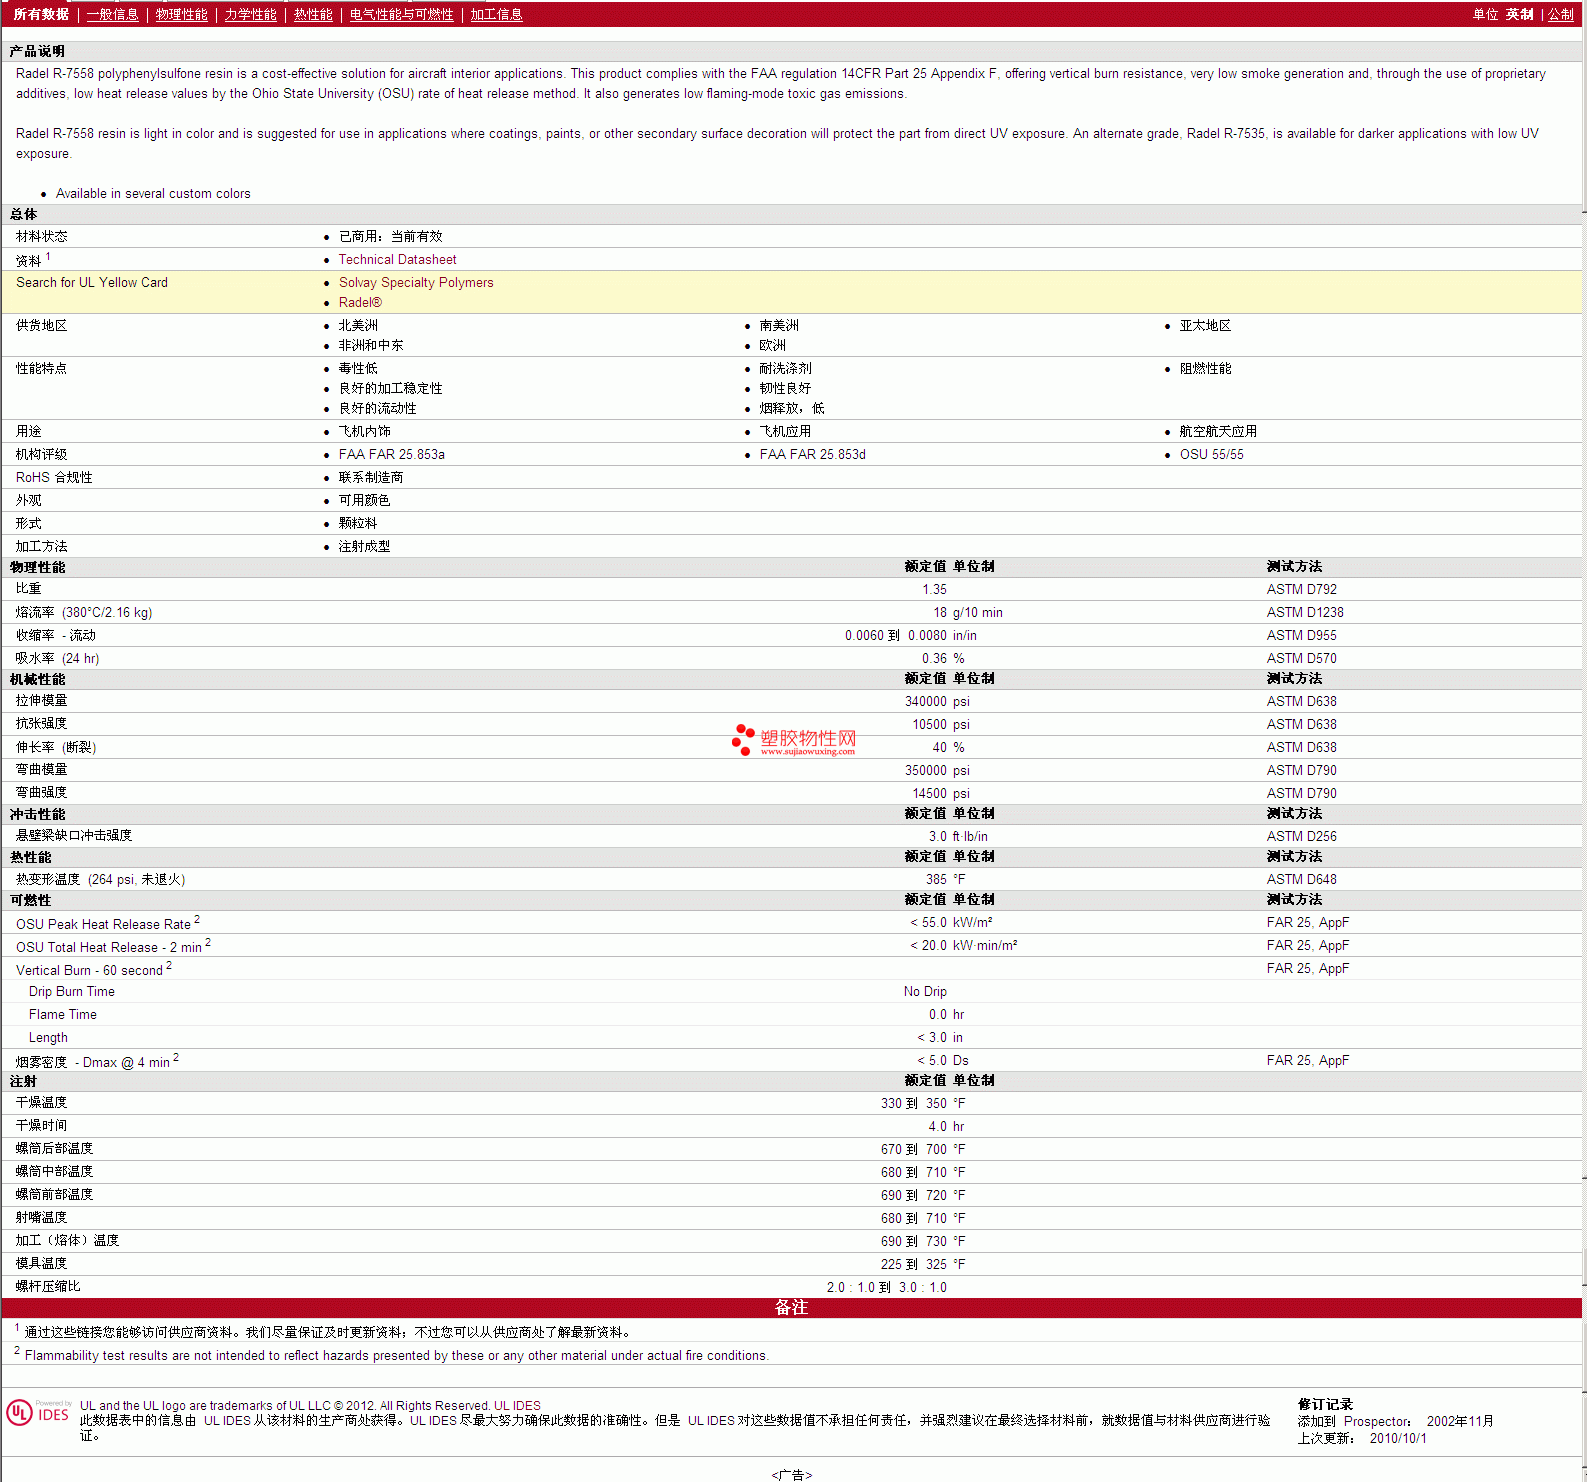
Task: Open the 热性能 tab
Action: tap(313, 14)
